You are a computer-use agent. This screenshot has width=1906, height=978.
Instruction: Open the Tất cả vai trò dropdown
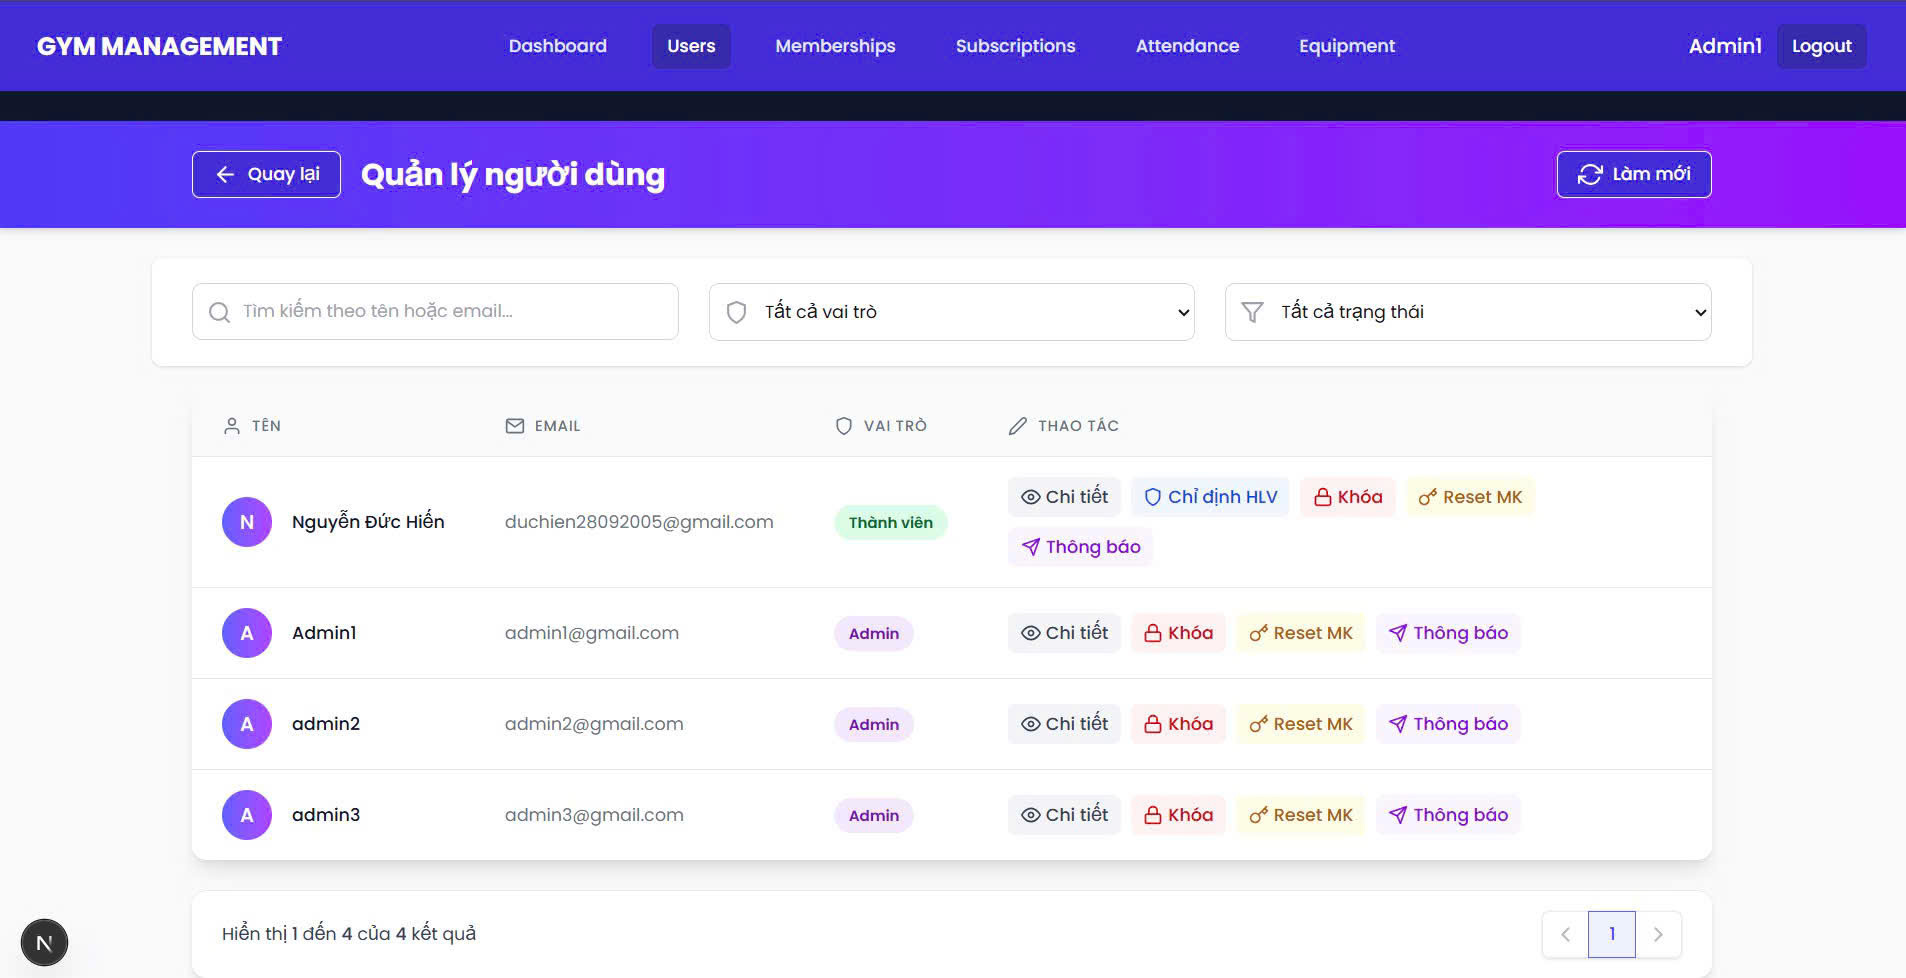[950, 311]
